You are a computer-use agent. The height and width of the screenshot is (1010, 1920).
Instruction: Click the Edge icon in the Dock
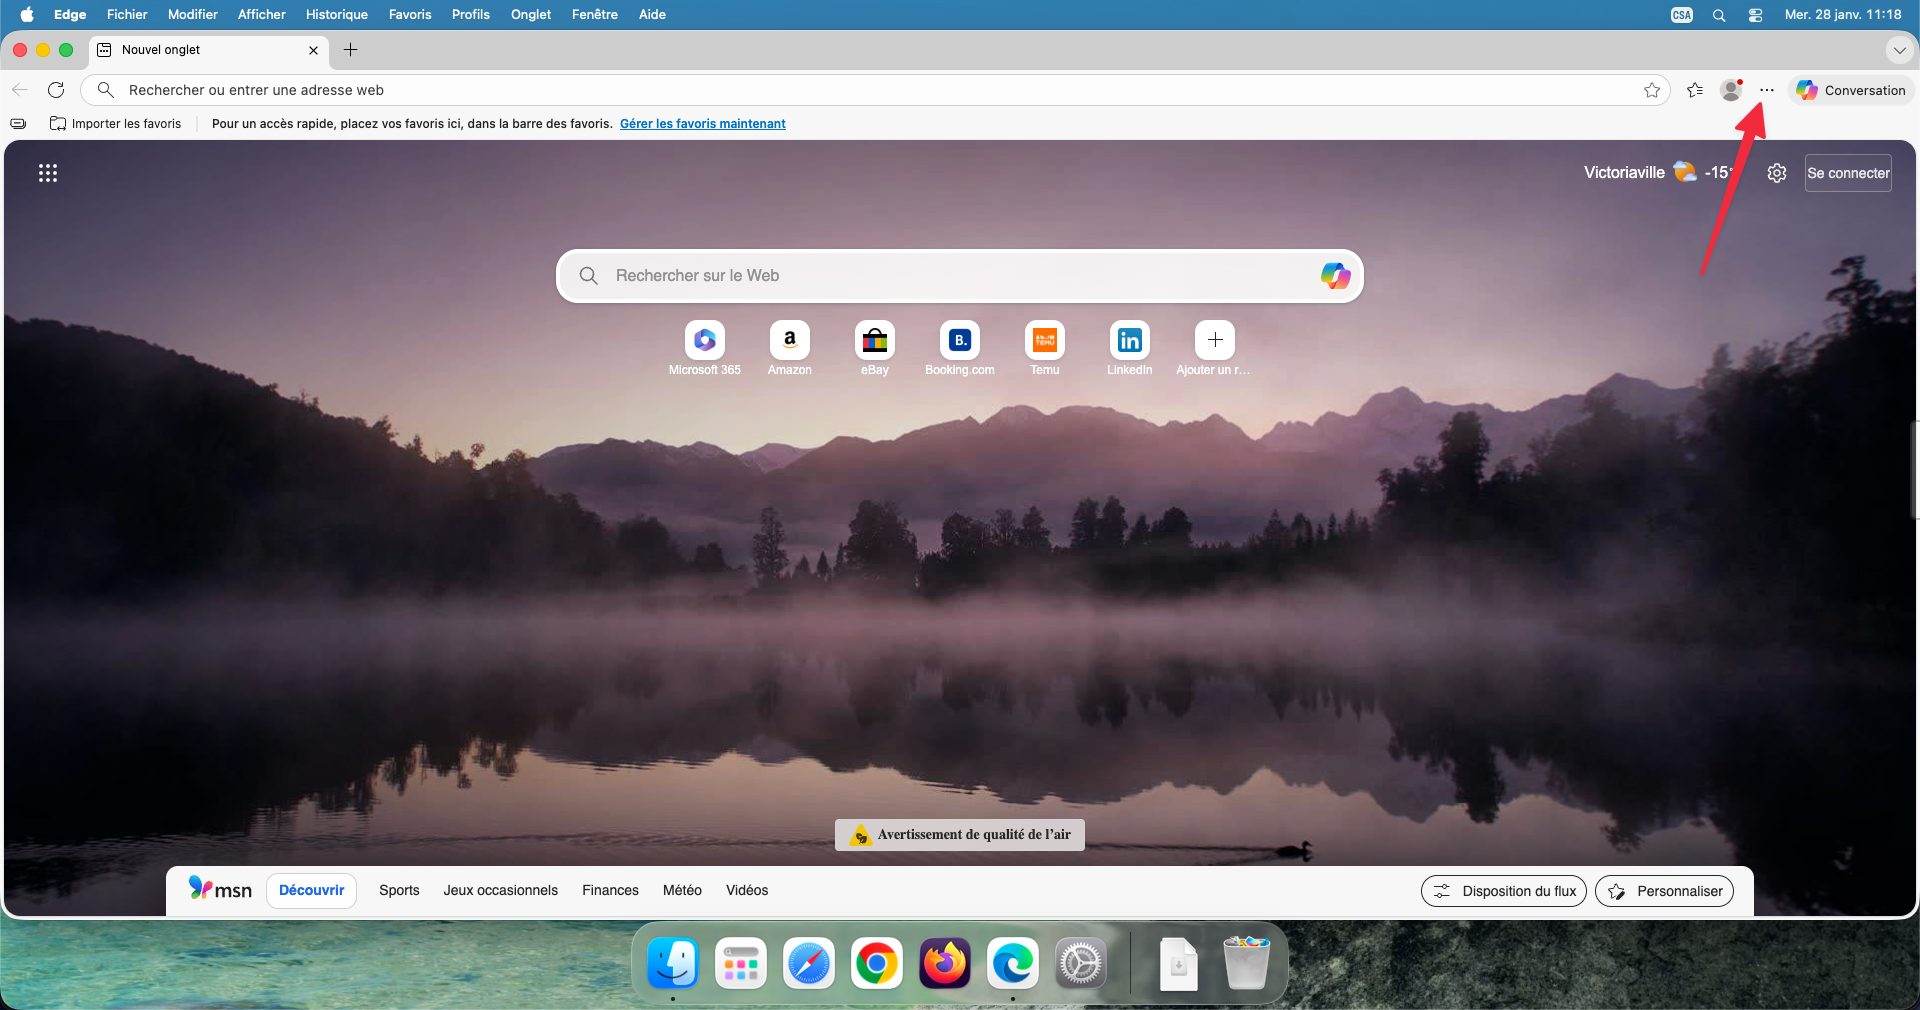pyautogui.click(x=1013, y=964)
